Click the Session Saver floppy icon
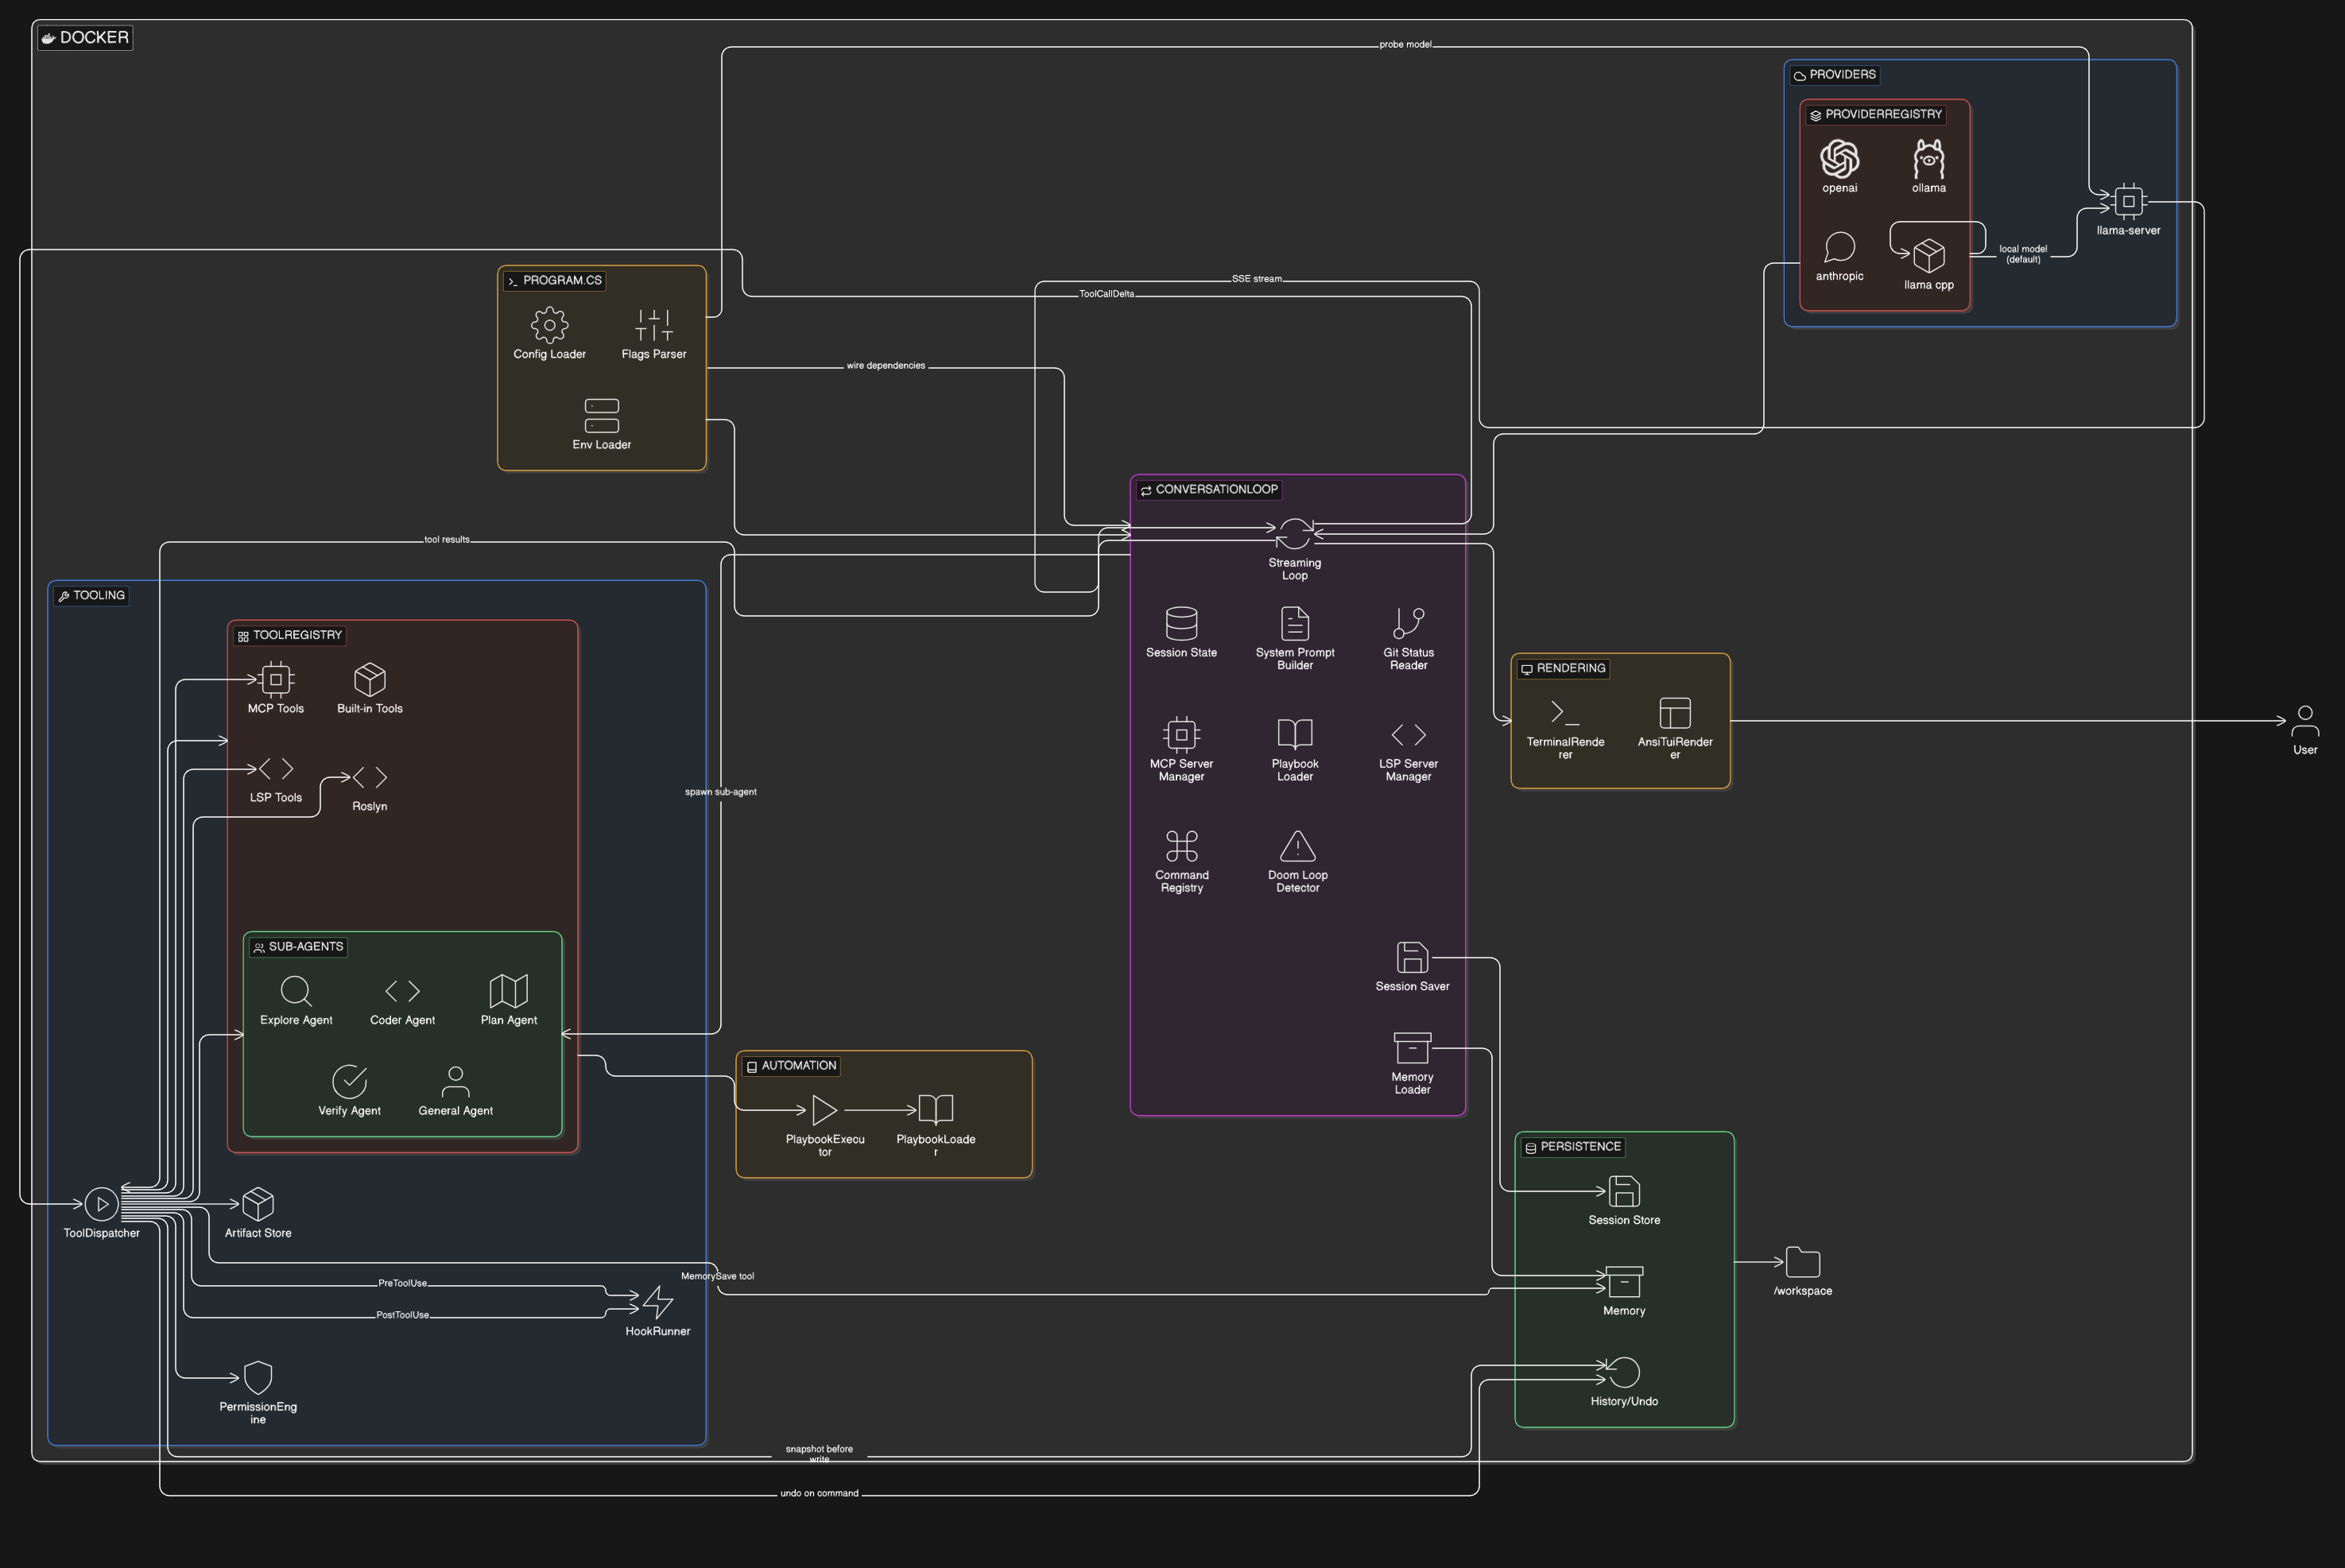 [1412, 957]
